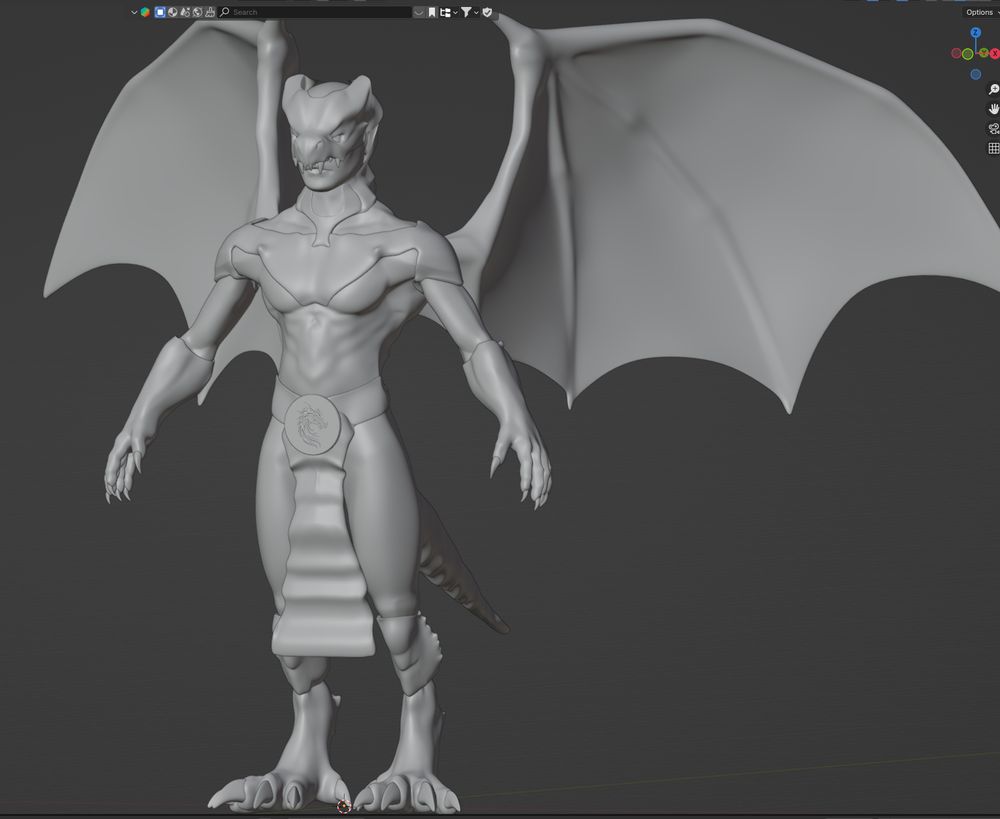Click the shield checkmark icon
Image resolution: width=1000 pixels, height=819 pixels.
tap(487, 12)
